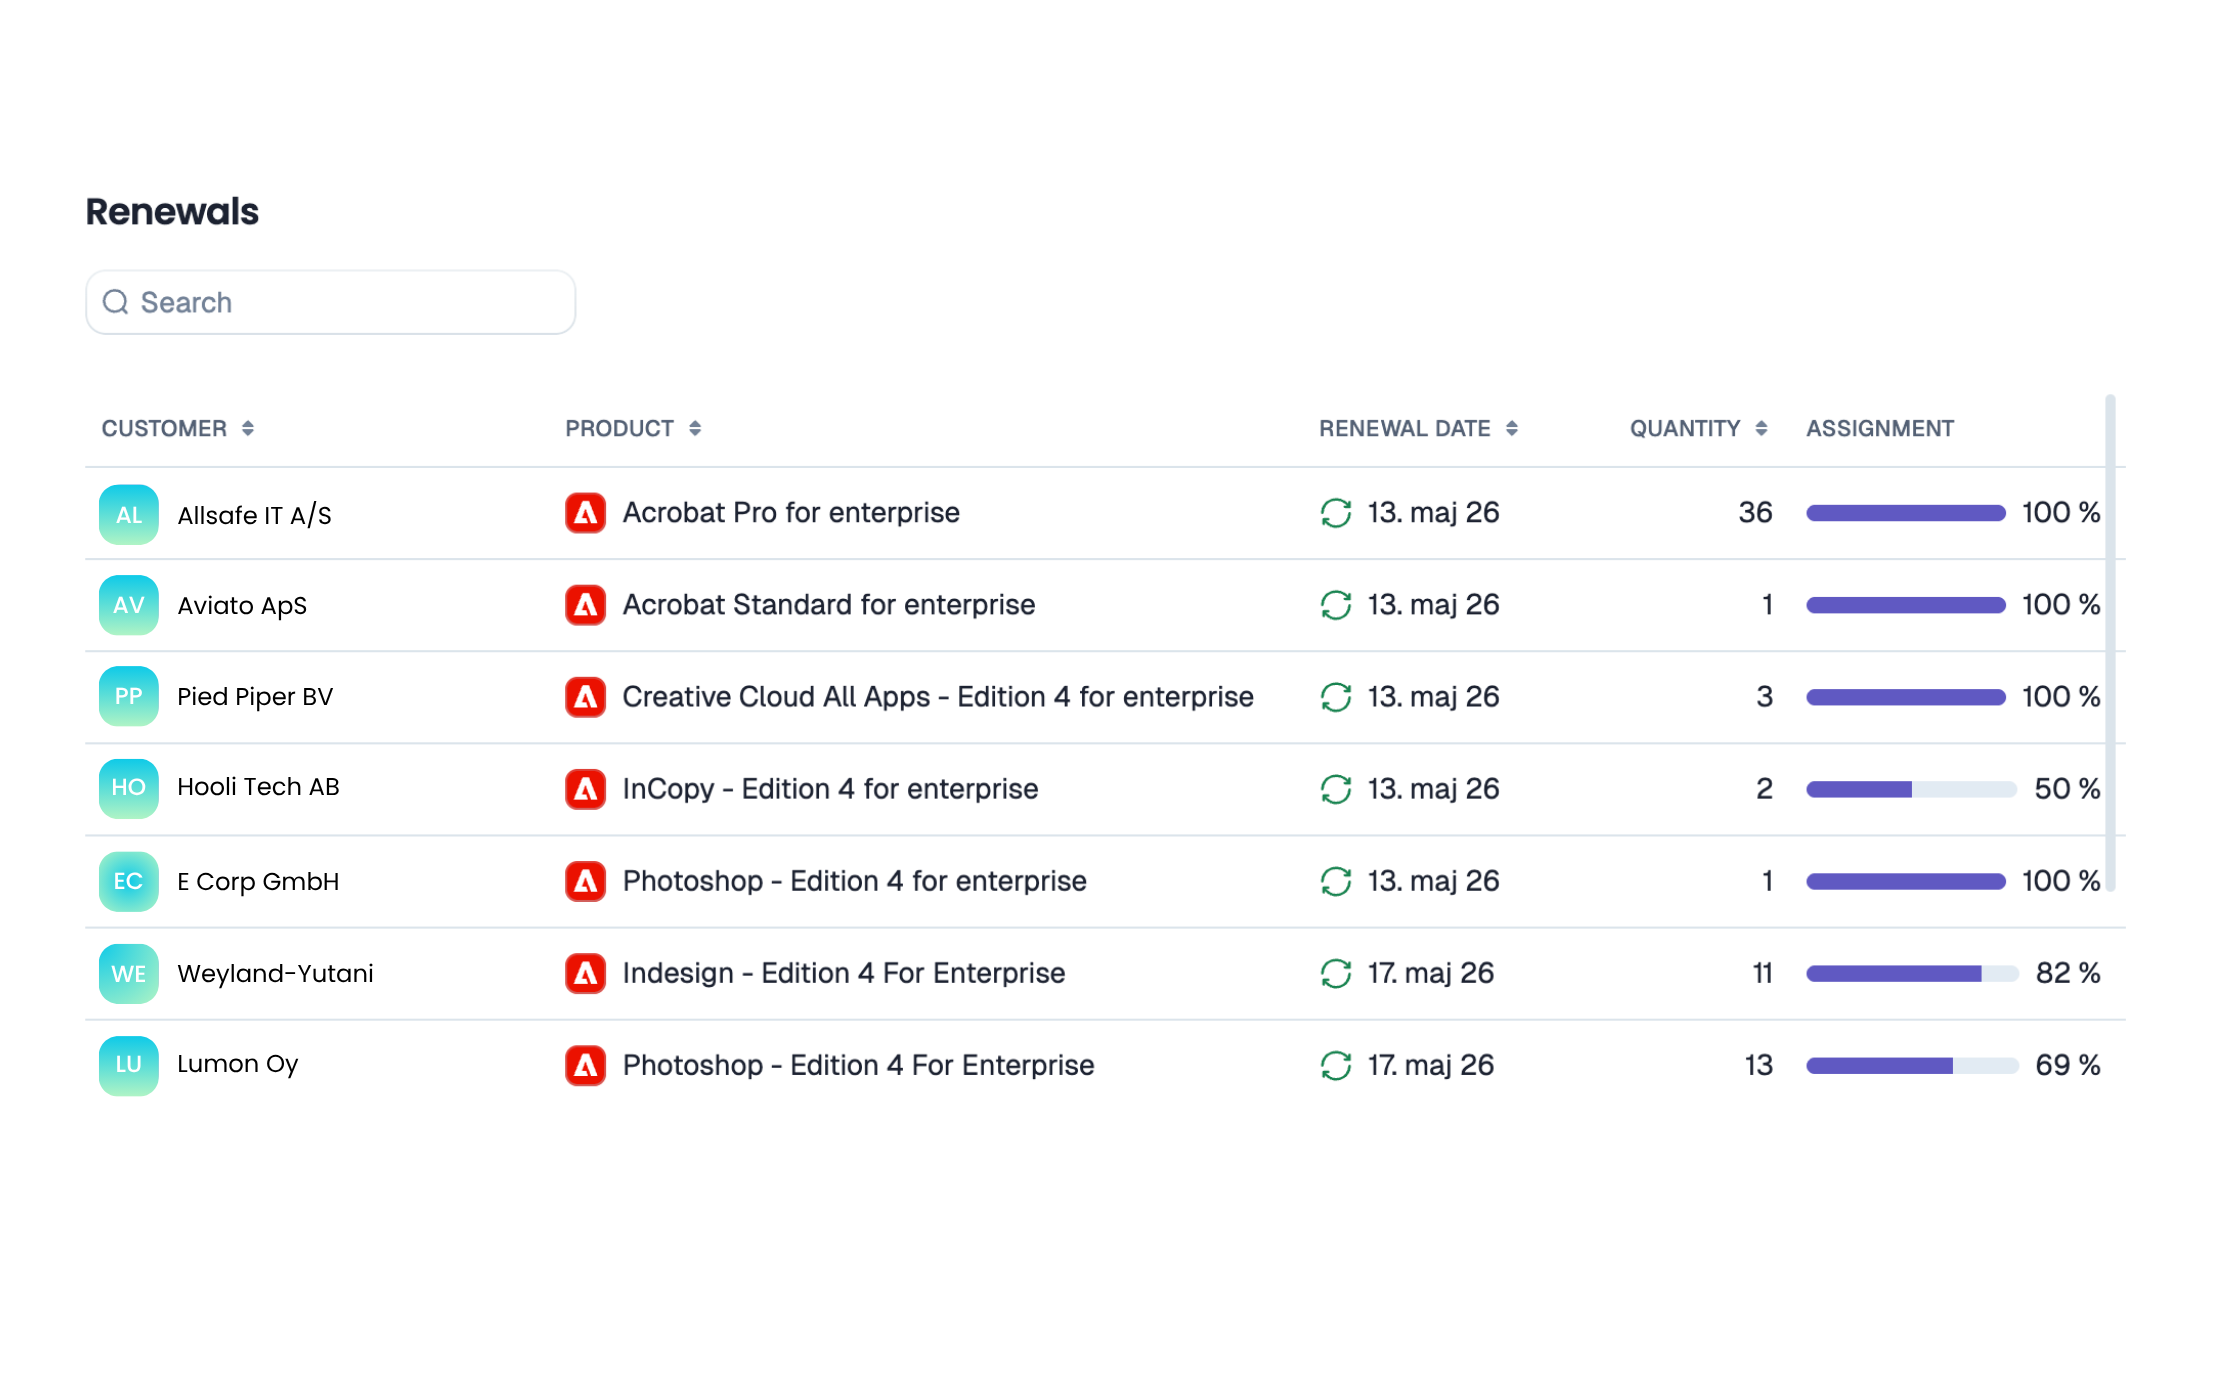2240x1400 pixels.
Task: Click the table's vertical scrollbar
Action: [2110, 643]
